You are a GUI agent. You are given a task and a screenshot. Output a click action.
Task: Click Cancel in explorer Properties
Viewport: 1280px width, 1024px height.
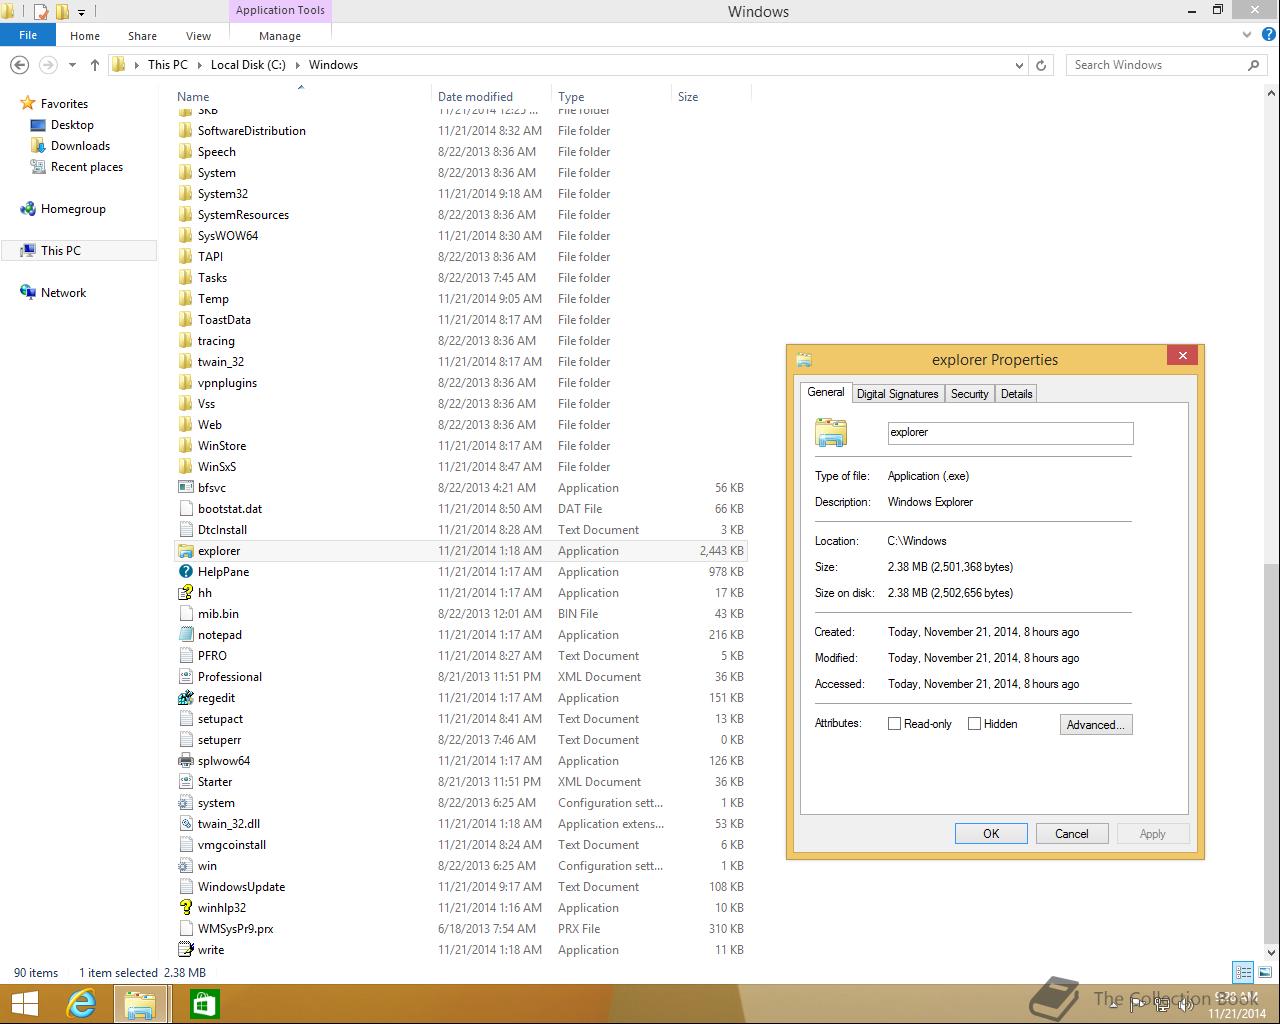[x=1072, y=834]
